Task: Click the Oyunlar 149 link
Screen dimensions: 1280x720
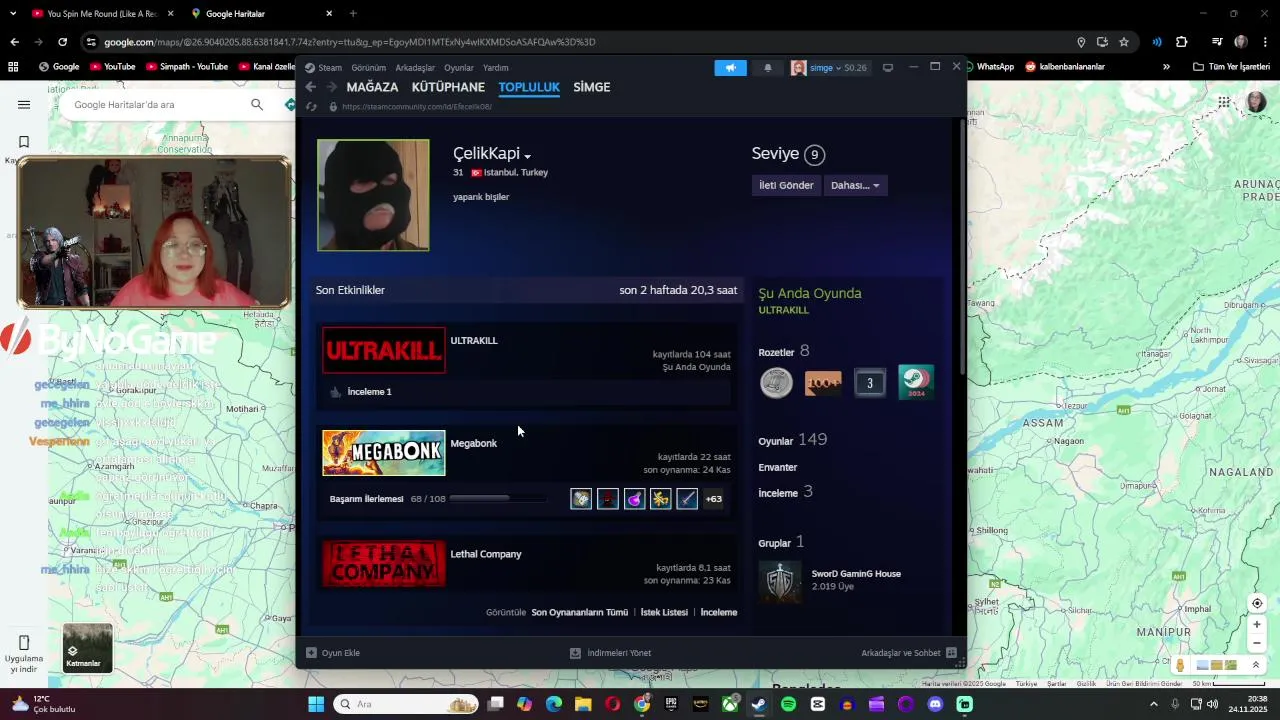Action: tap(793, 440)
